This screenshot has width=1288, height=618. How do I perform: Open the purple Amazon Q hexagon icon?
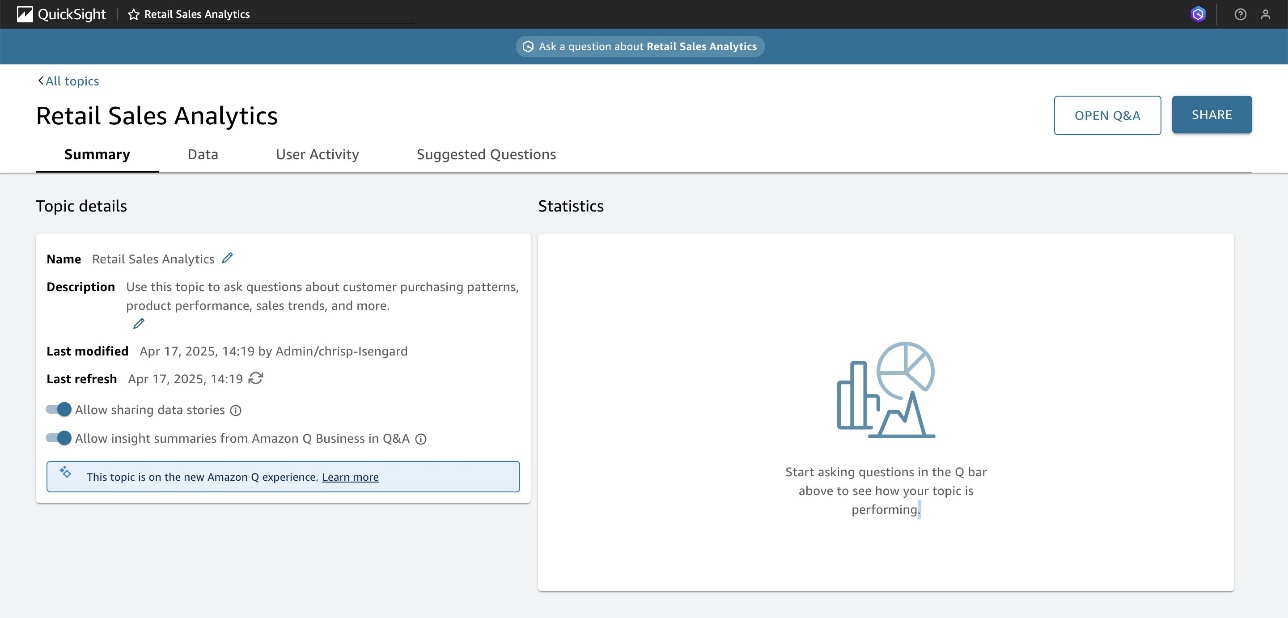click(1198, 14)
